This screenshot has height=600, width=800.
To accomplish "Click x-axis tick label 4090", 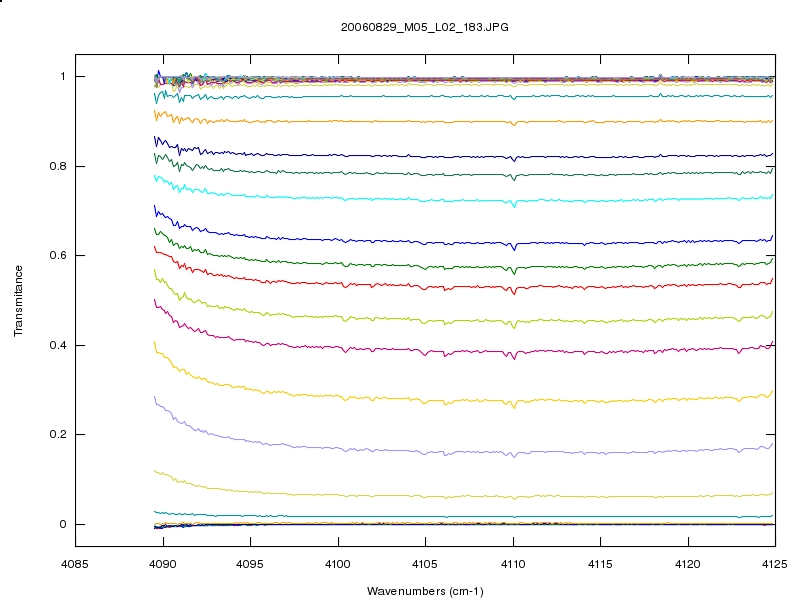I will (x=163, y=564).
